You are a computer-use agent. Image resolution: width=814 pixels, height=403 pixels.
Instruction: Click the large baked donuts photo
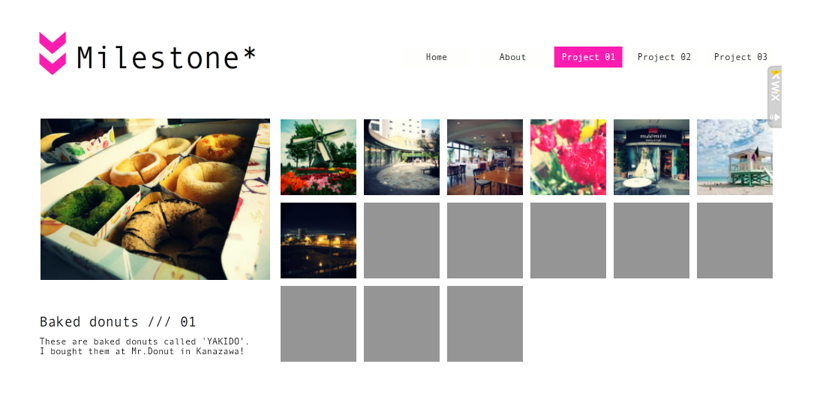pos(155,199)
